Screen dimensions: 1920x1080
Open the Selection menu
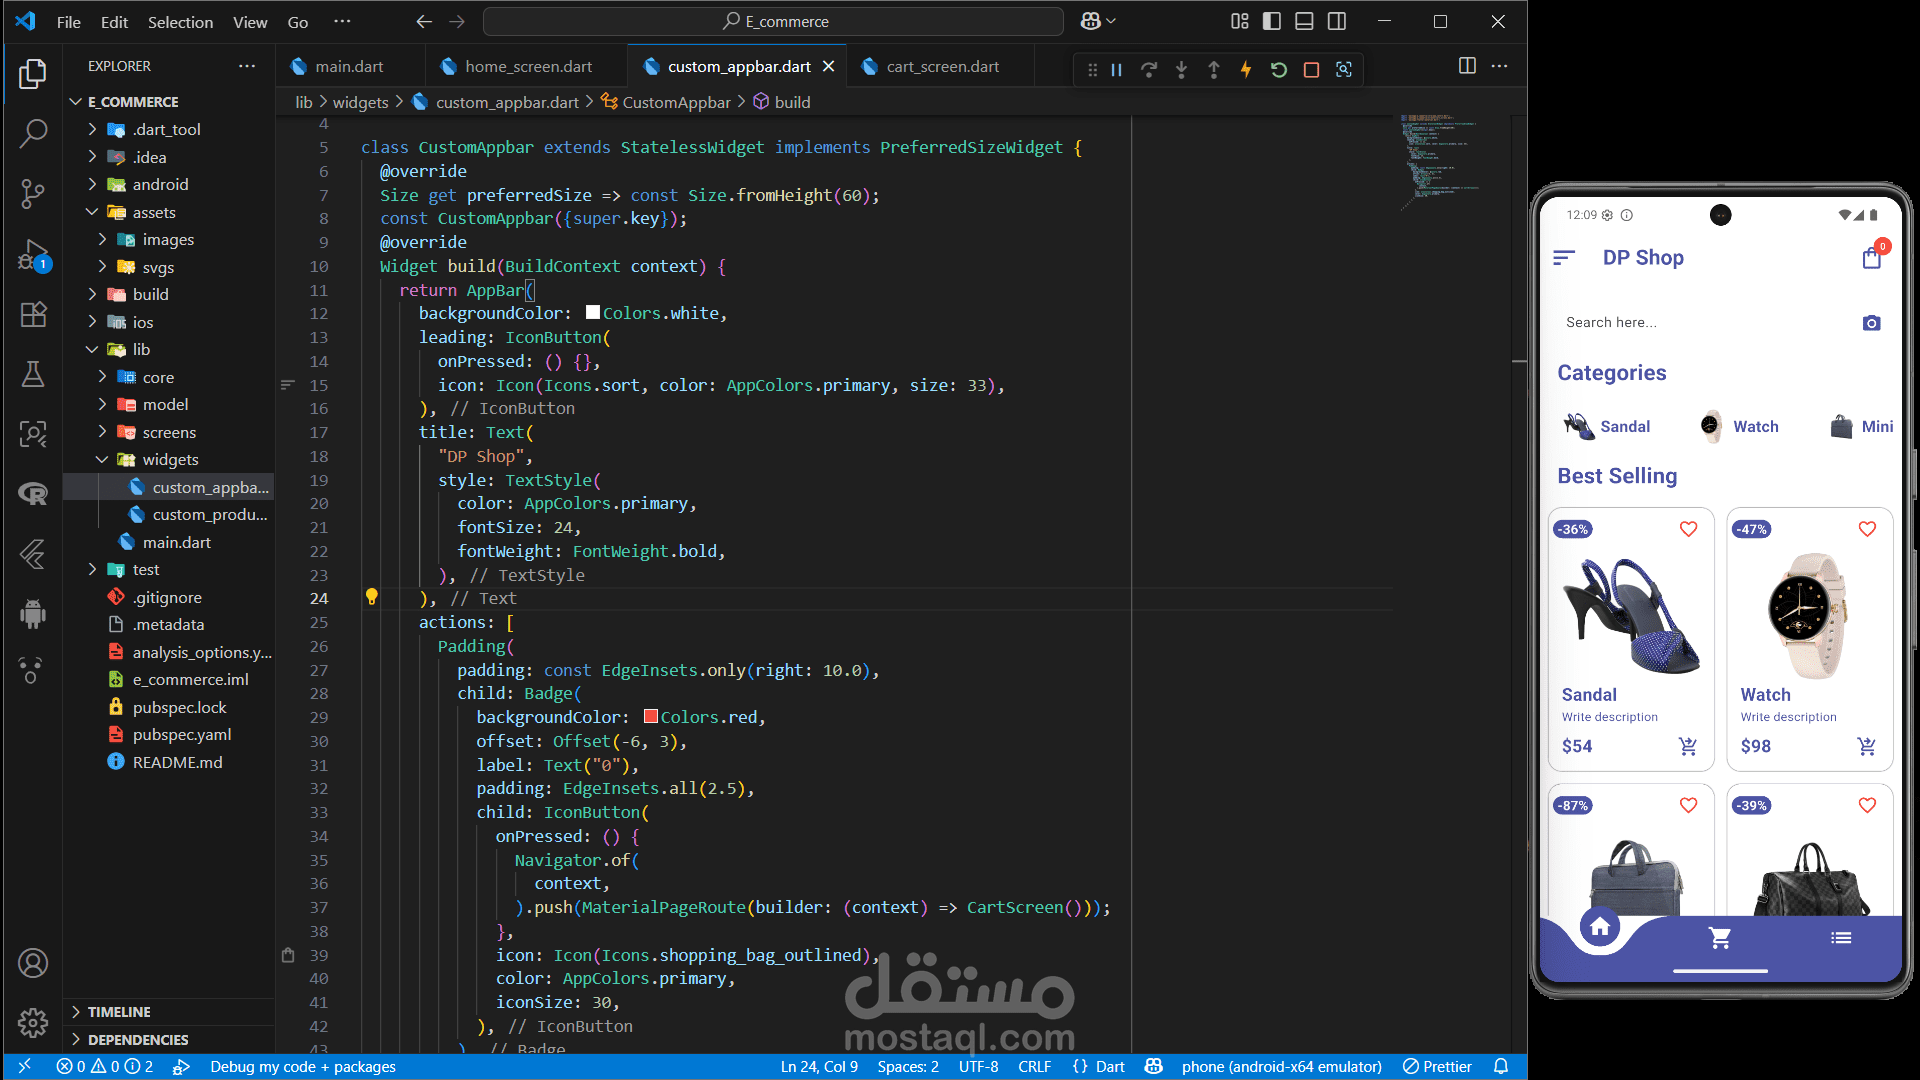pyautogui.click(x=180, y=22)
